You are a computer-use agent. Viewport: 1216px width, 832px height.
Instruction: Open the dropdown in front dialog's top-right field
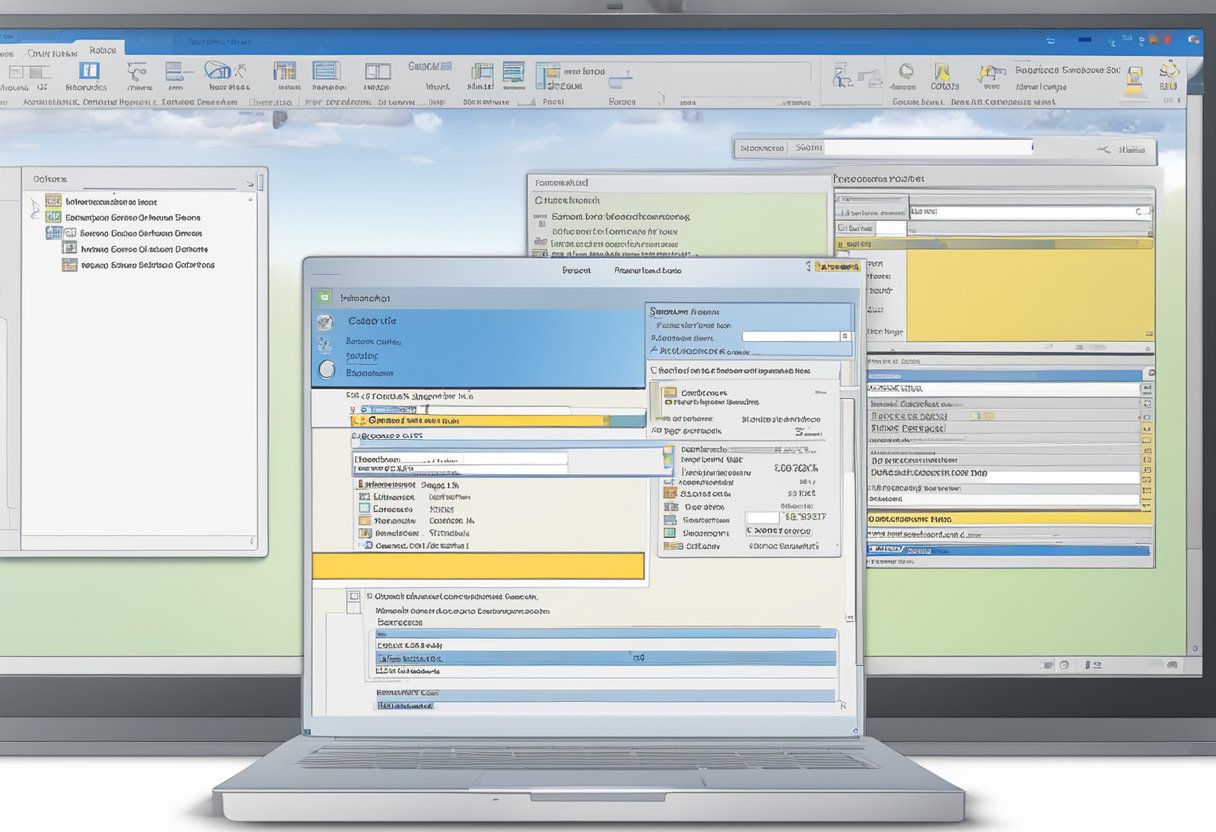pos(845,337)
